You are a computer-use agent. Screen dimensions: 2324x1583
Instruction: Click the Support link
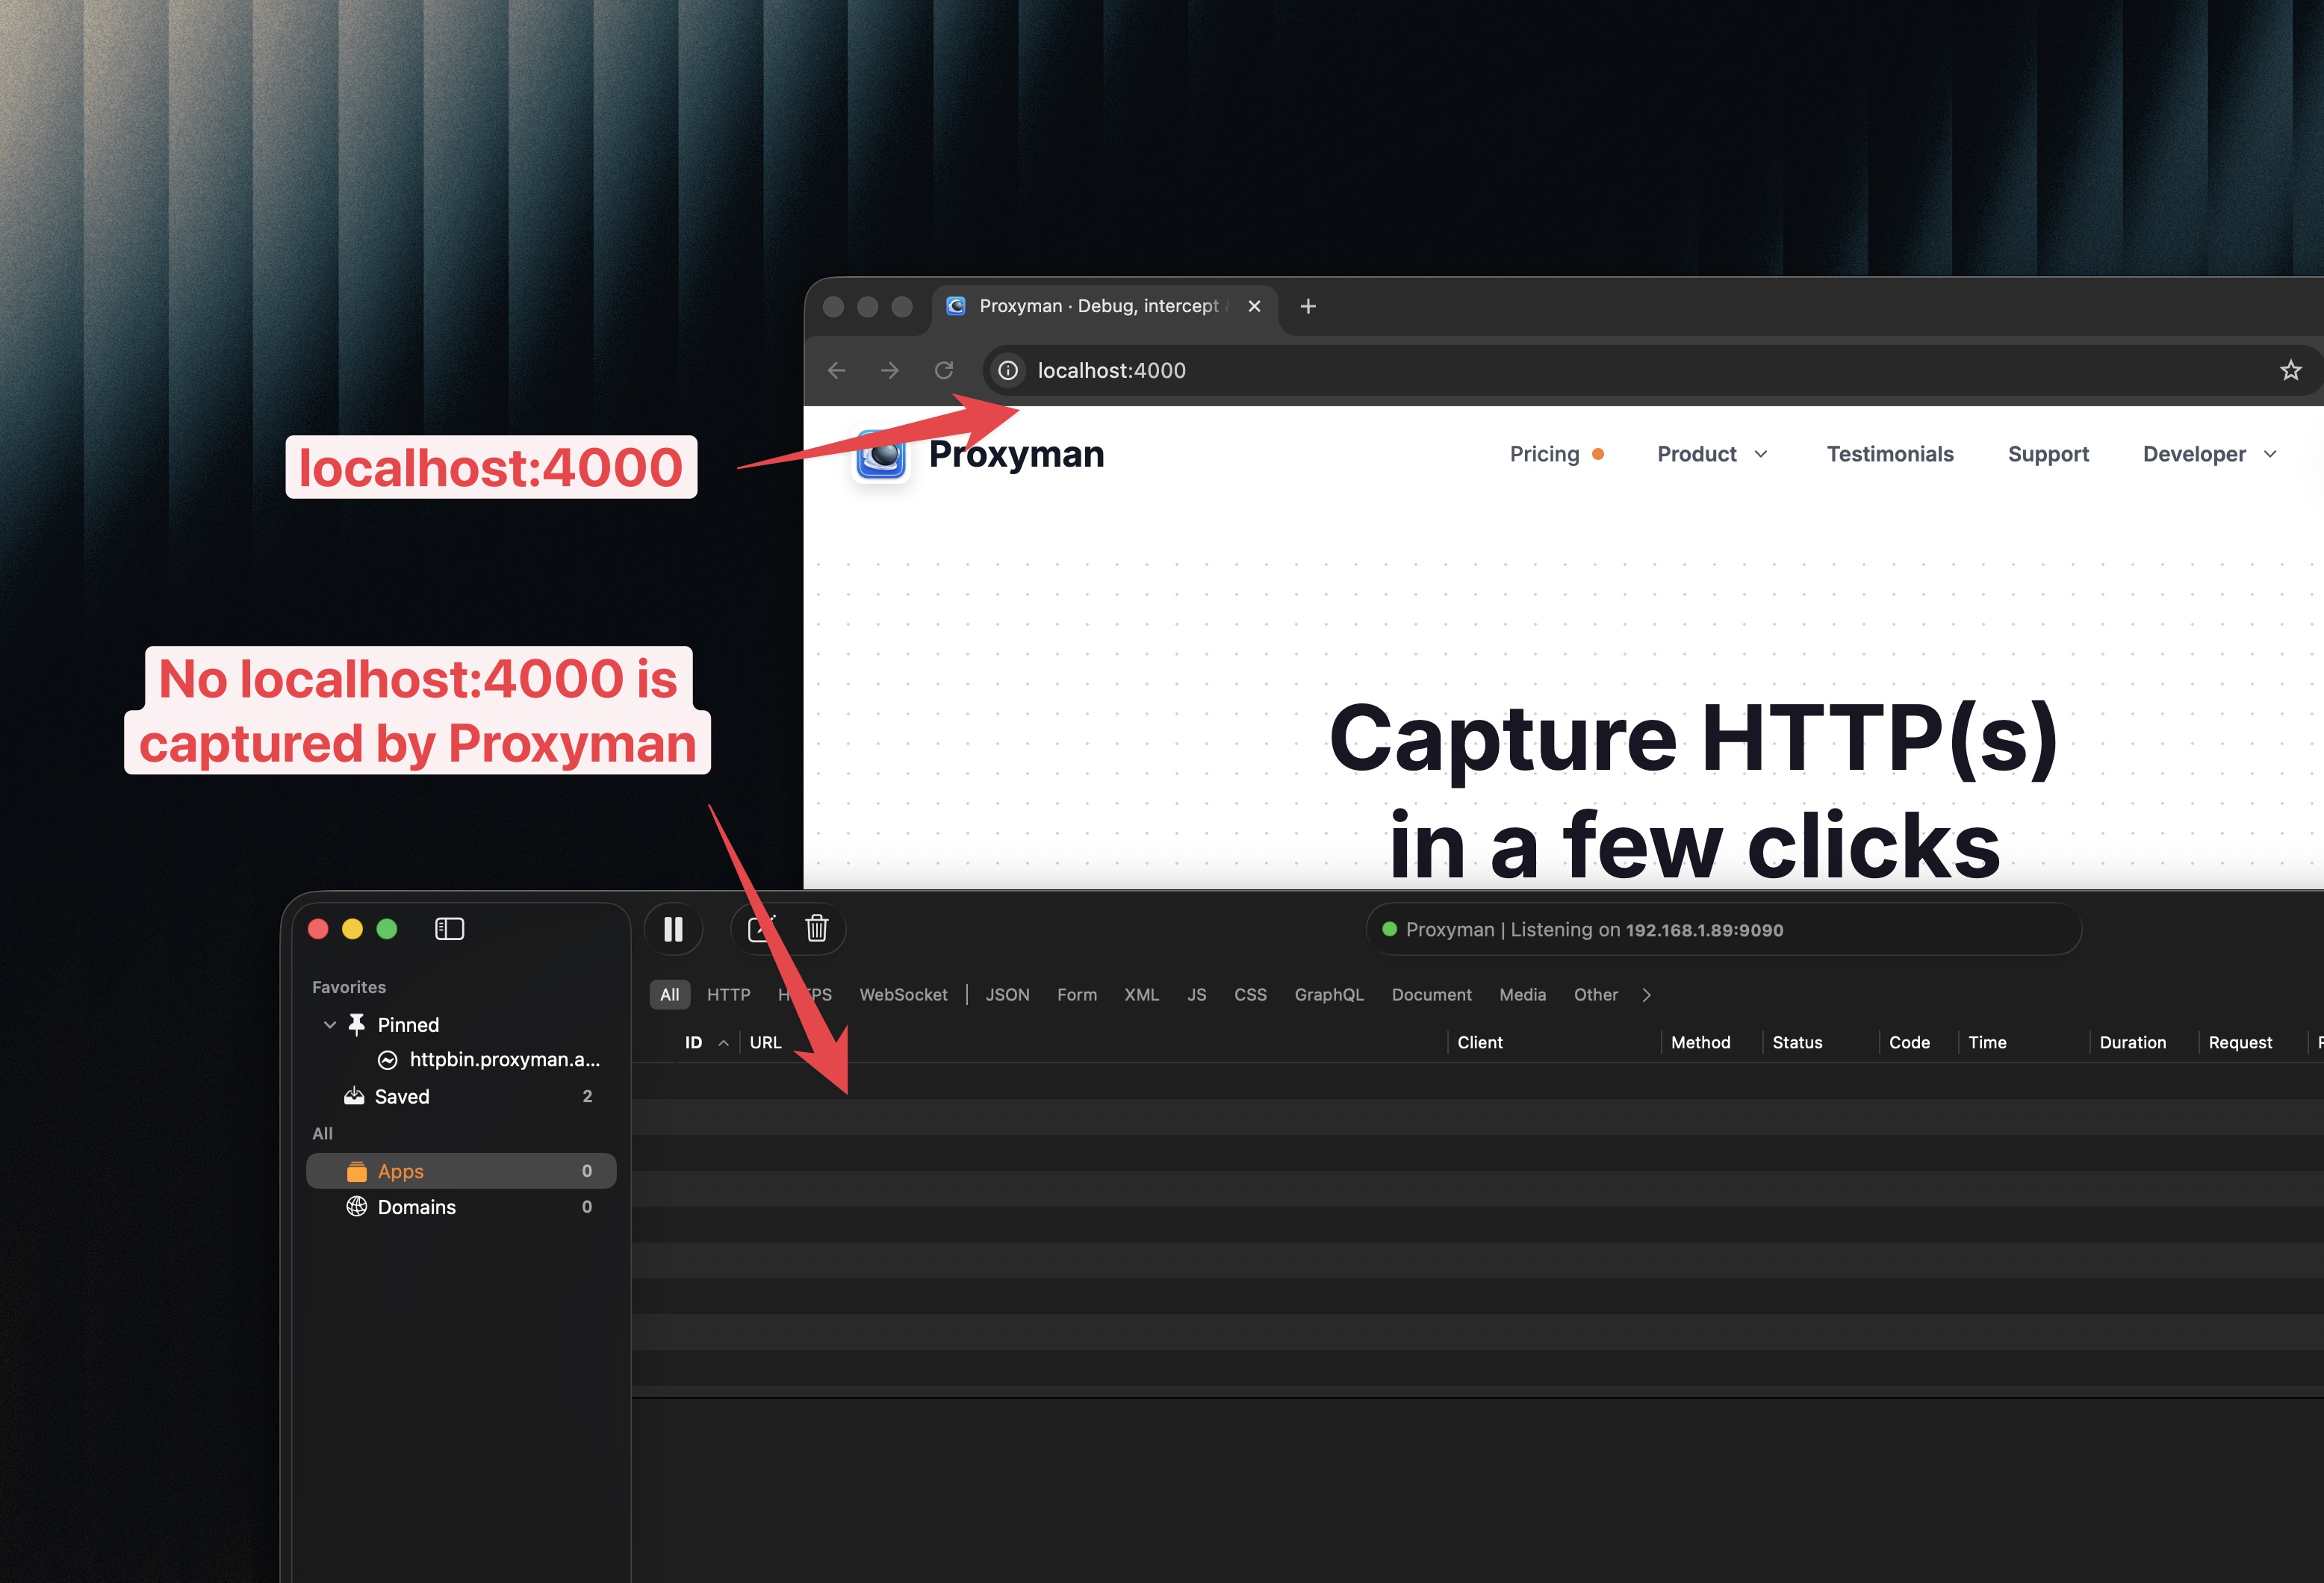[x=2048, y=454]
